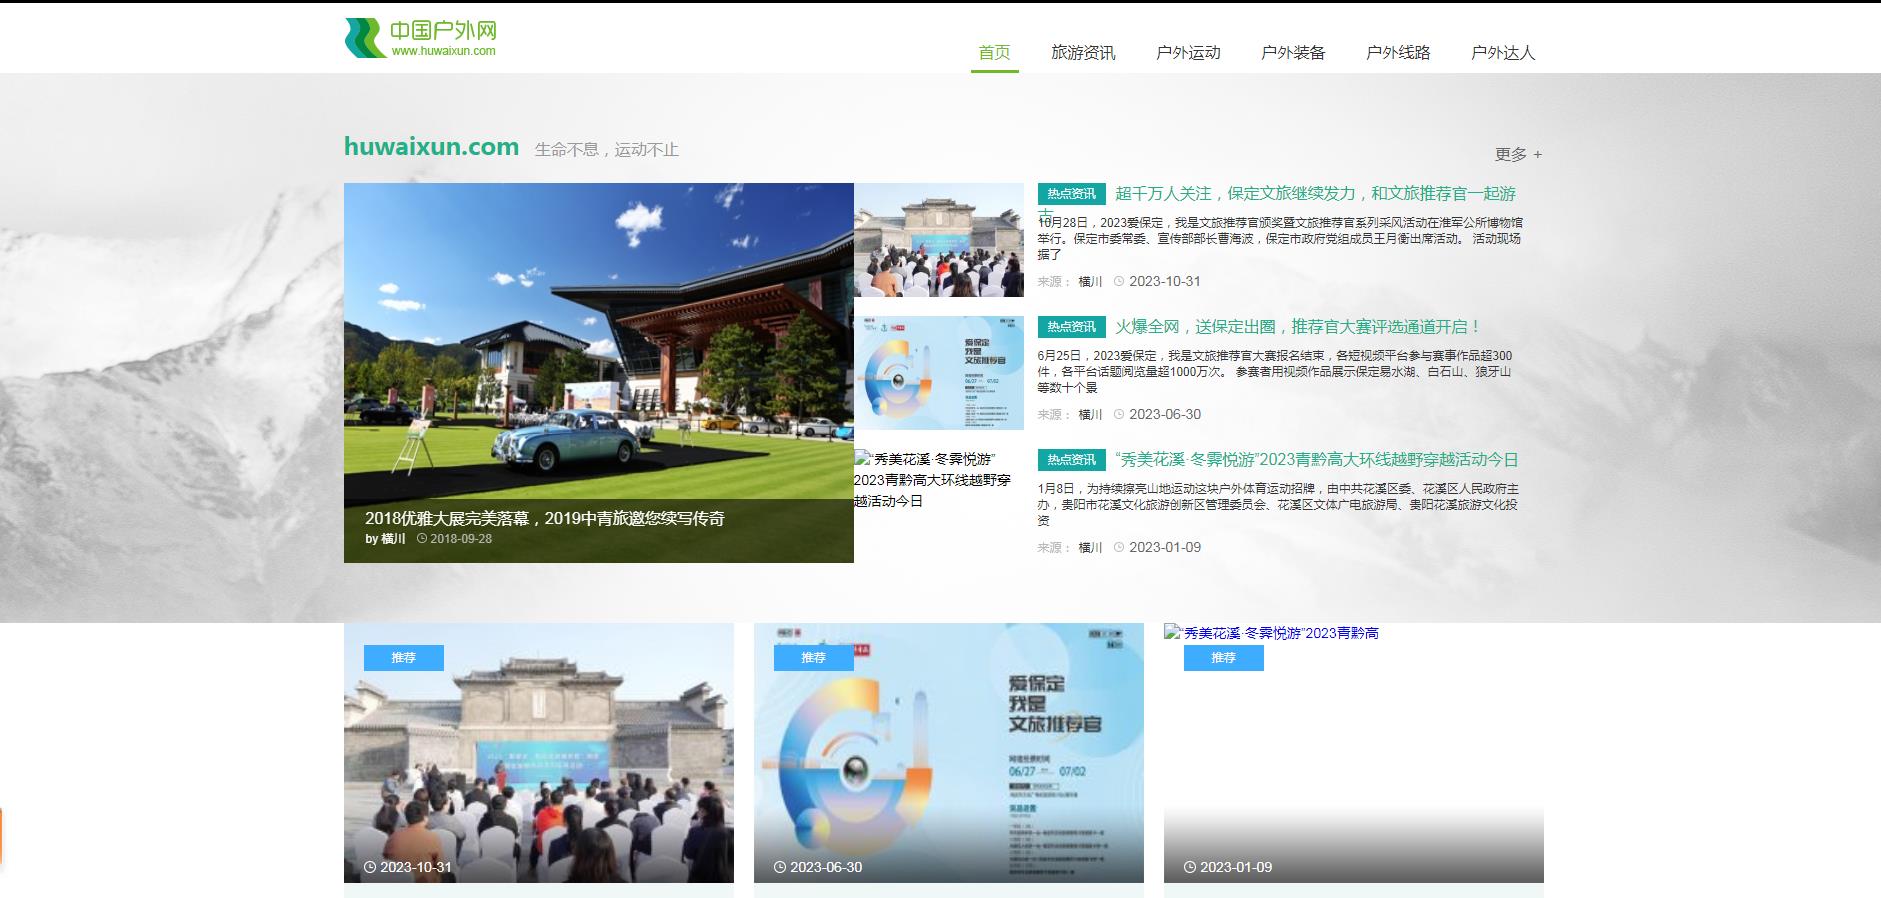This screenshot has width=1881, height=898.
Task: Visit the 户外达人 page
Action: (x=1503, y=53)
